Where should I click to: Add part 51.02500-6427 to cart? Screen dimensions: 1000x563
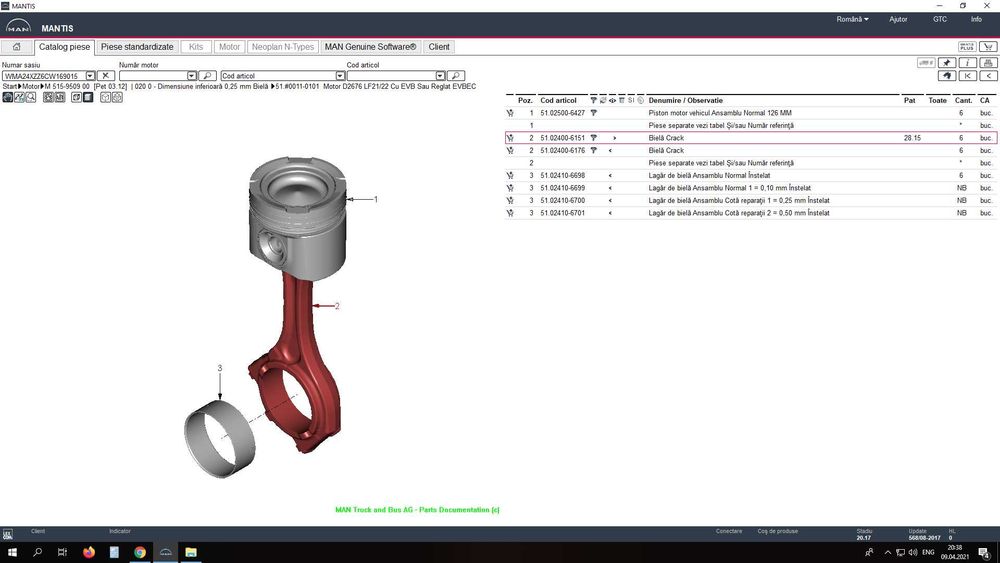click(510, 113)
